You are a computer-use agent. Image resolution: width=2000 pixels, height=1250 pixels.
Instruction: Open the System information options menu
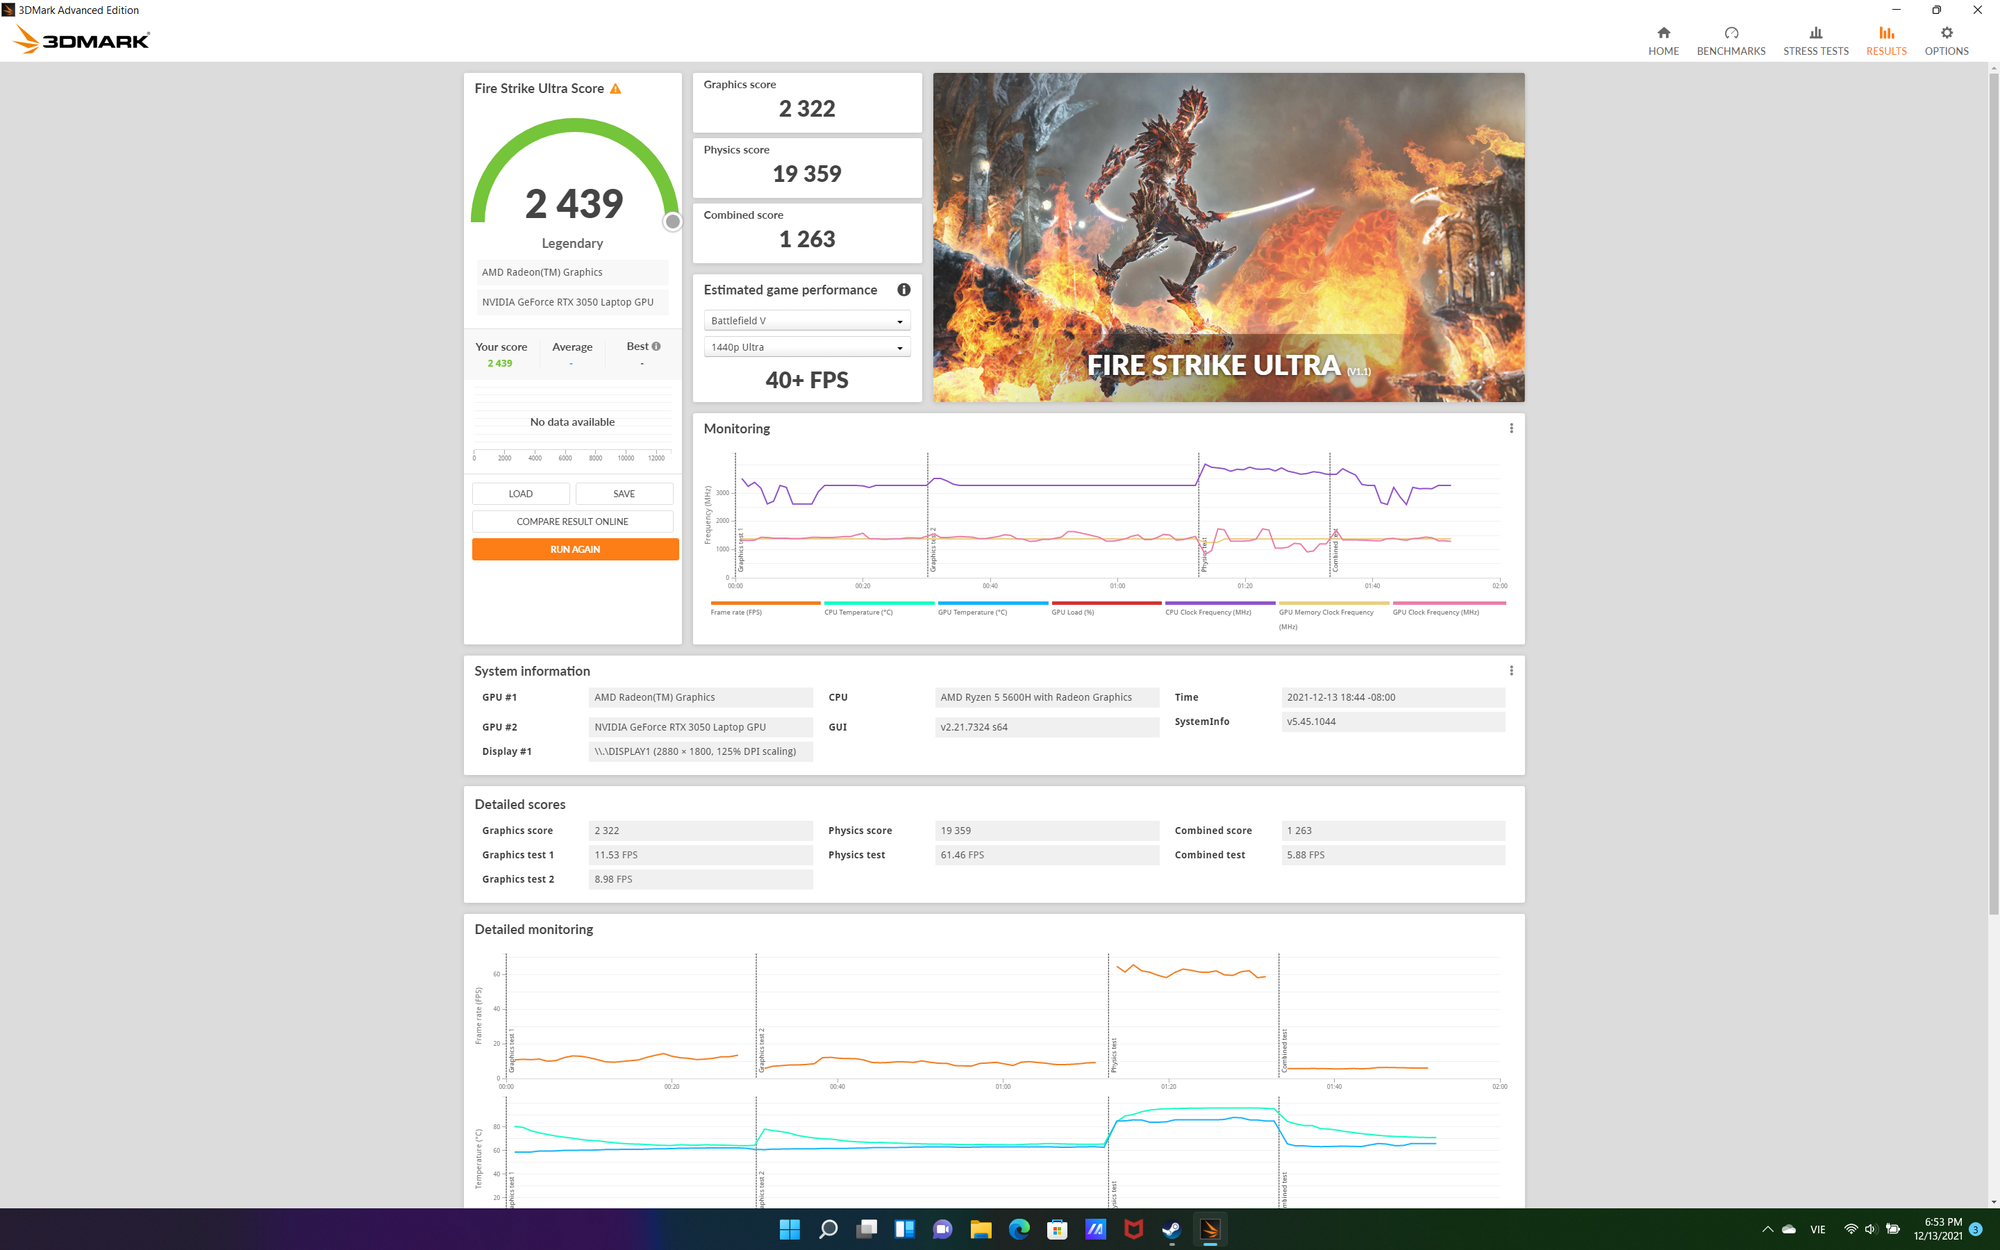point(1511,671)
